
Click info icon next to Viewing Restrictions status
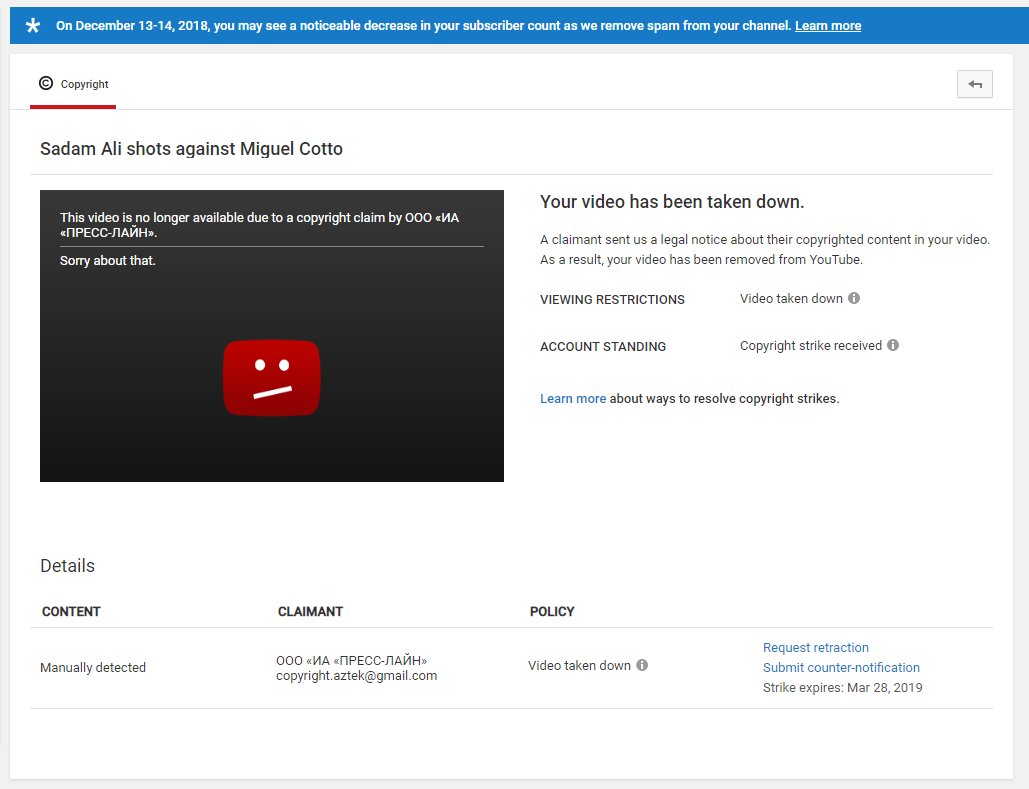[x=854, y=298]
